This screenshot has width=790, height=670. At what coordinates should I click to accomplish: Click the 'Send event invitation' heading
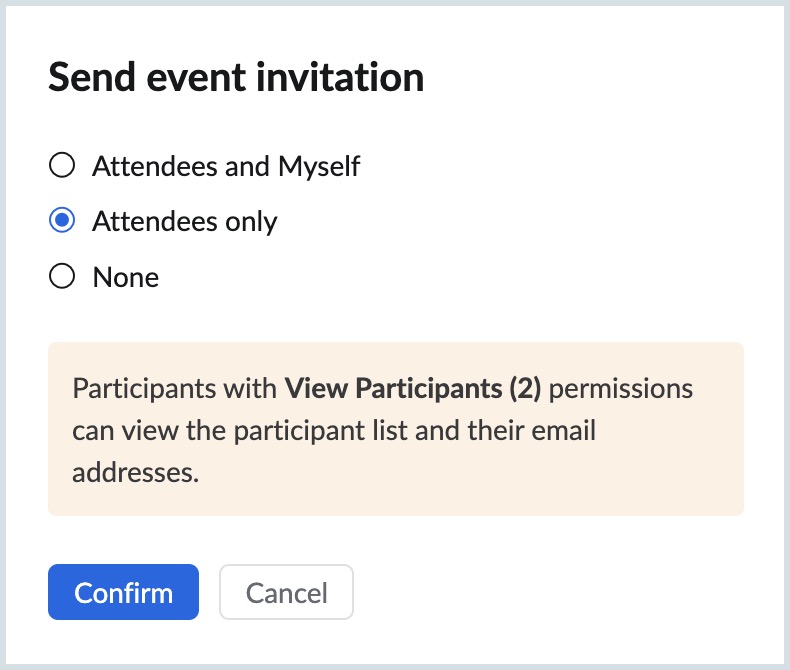(236, 77)
